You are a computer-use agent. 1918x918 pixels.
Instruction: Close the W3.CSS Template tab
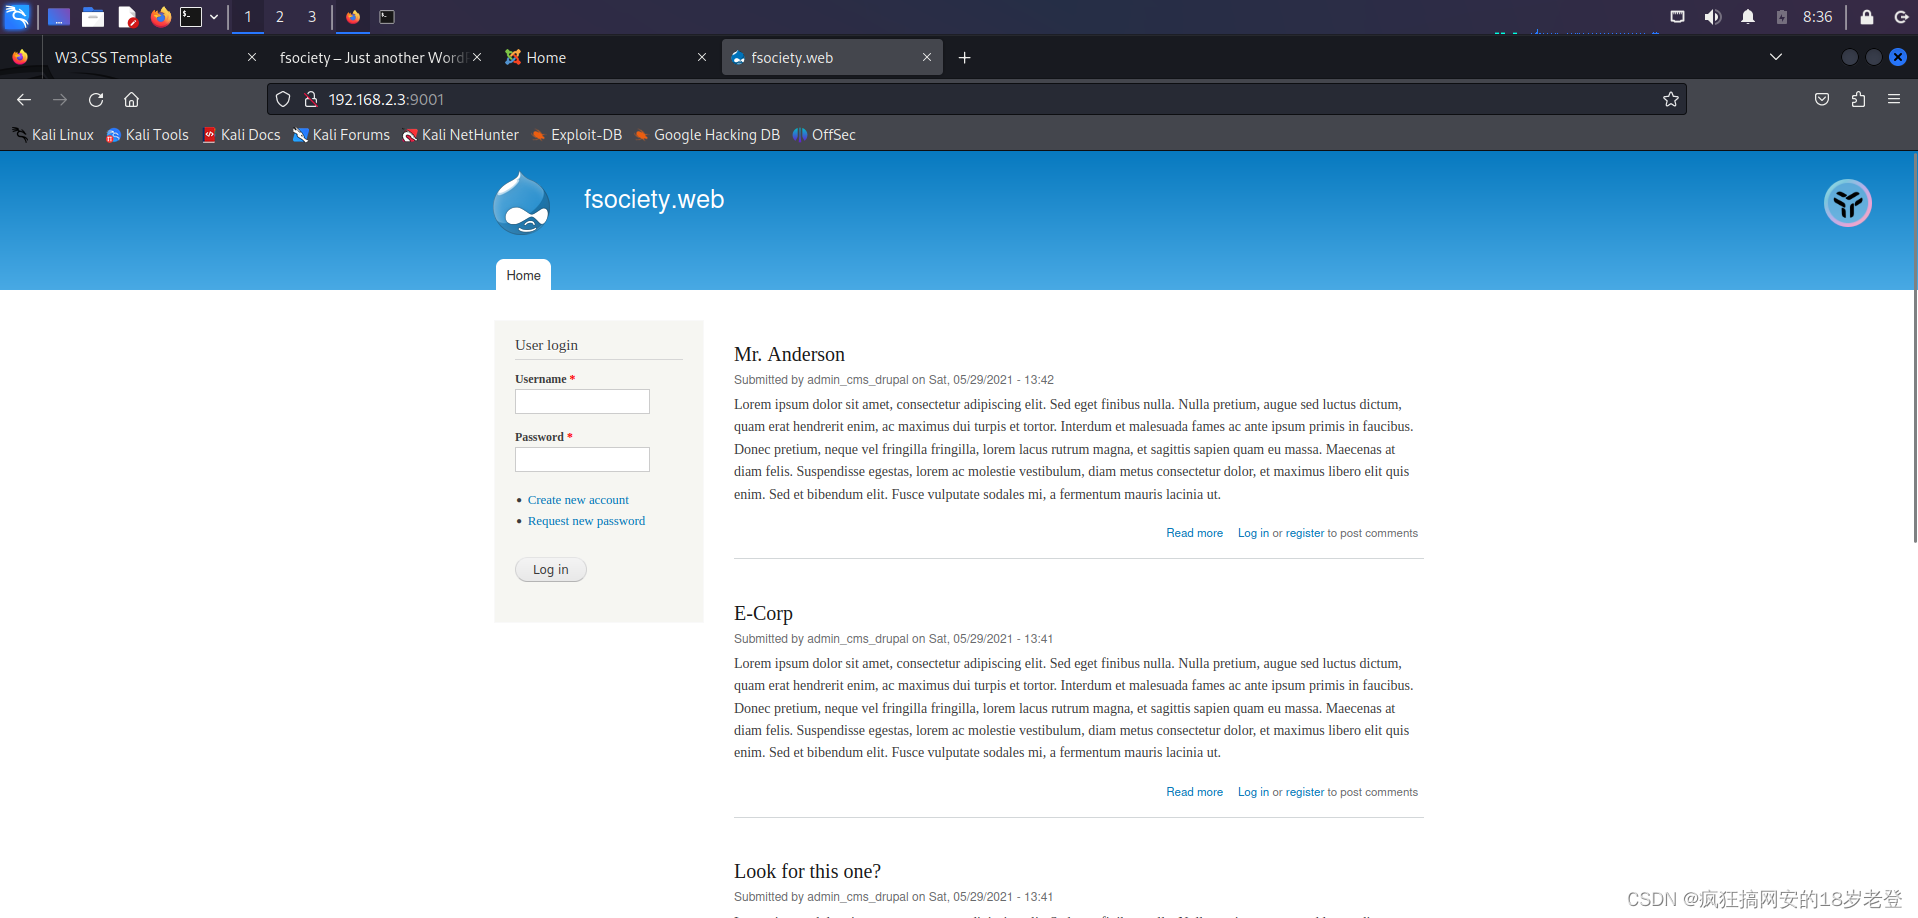point(252,57)
